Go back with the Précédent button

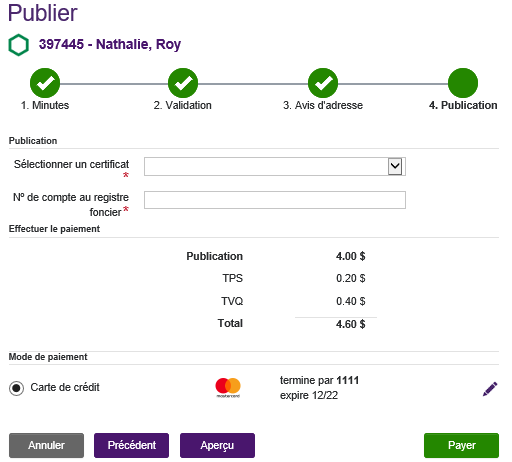point(132,445)
